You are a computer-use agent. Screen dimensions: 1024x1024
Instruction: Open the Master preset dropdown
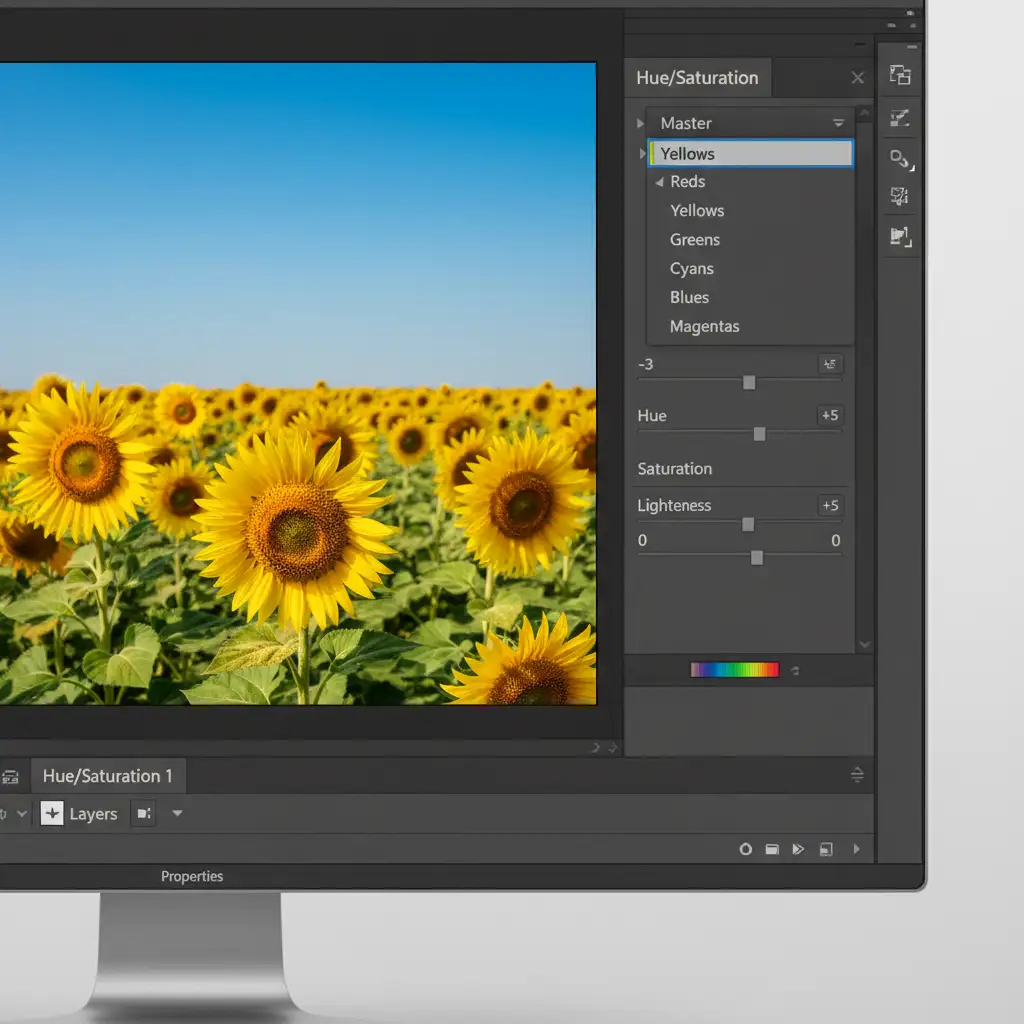pyautogui.click(x=838, y=123)
